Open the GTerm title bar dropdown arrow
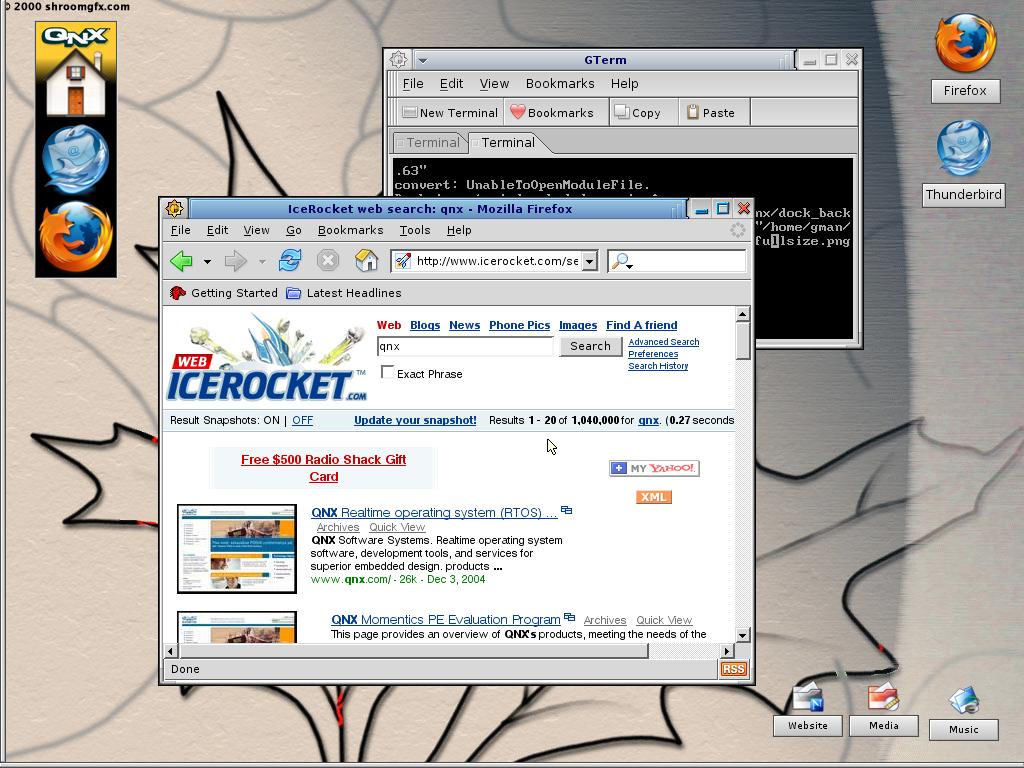1024x768 pixels. 423,60
